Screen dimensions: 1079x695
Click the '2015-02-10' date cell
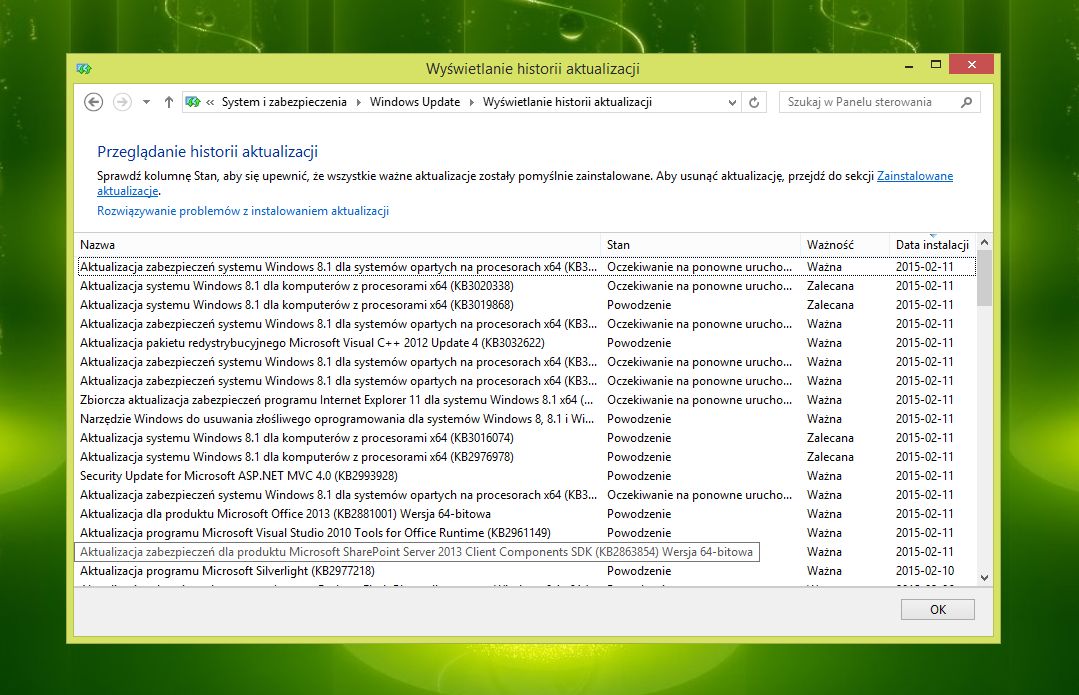point(924,570)
